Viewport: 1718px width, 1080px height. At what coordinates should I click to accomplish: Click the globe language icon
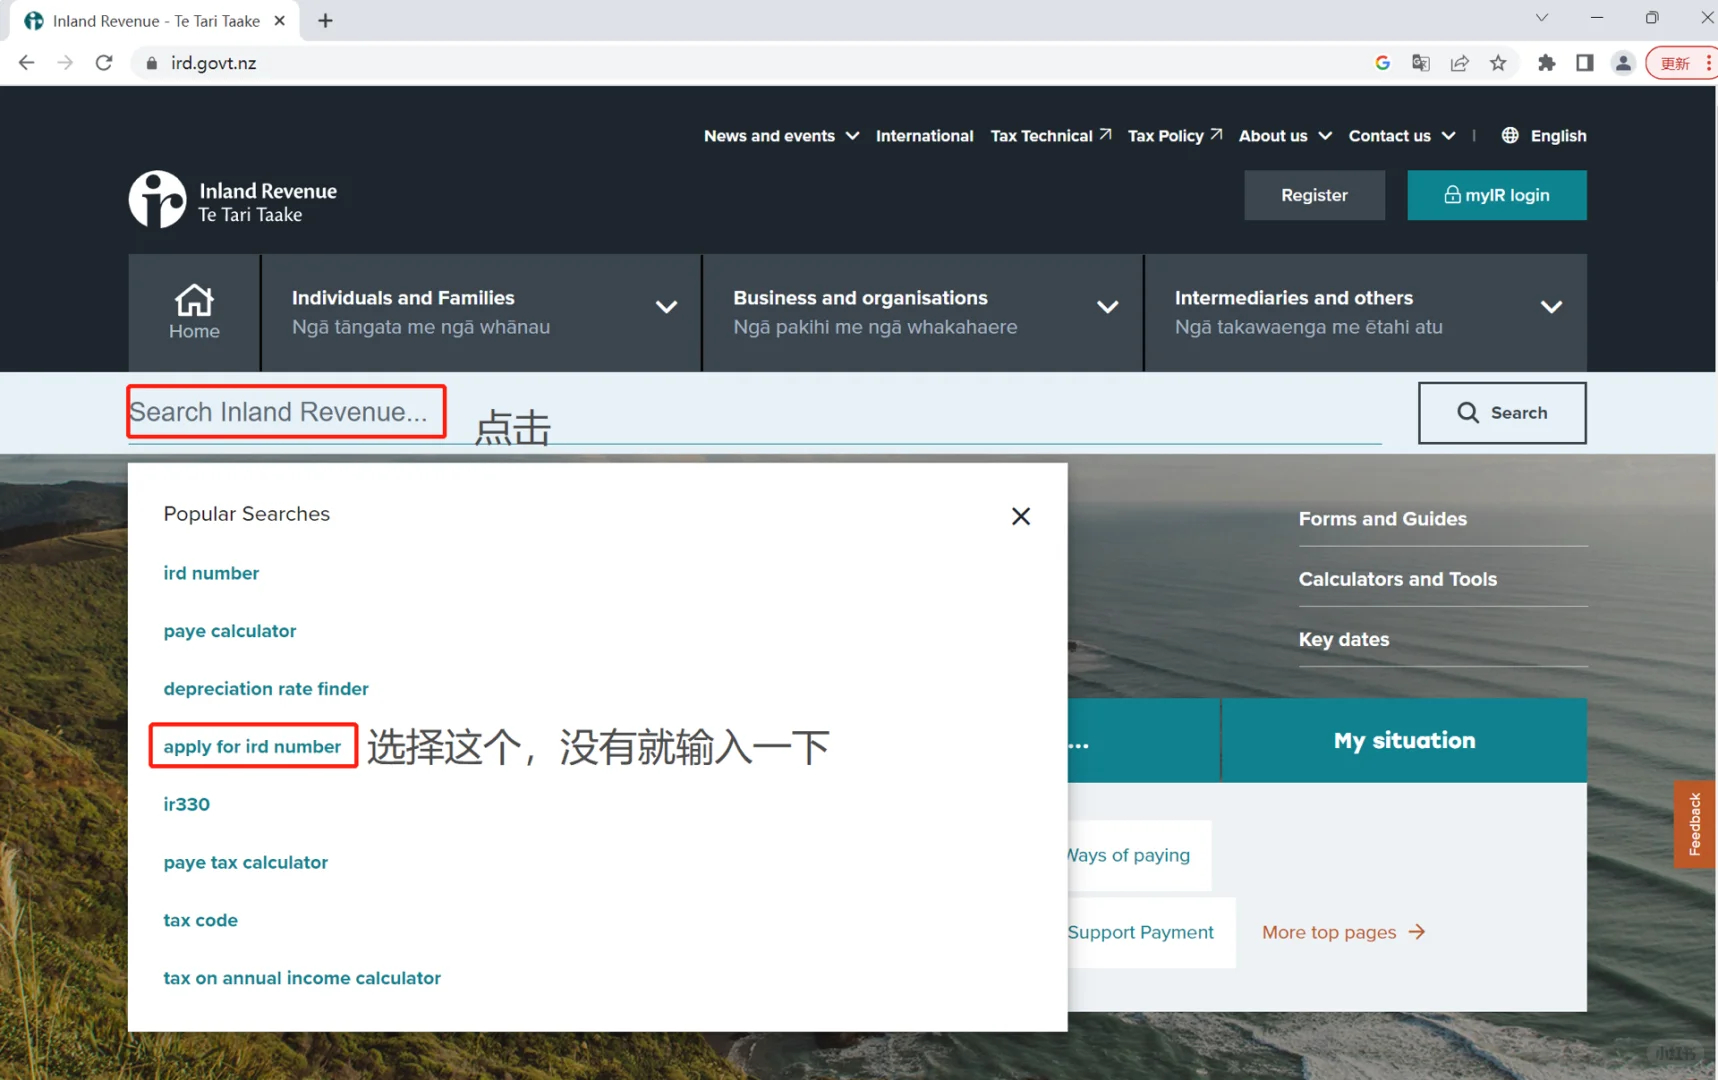pos(1509,135)
